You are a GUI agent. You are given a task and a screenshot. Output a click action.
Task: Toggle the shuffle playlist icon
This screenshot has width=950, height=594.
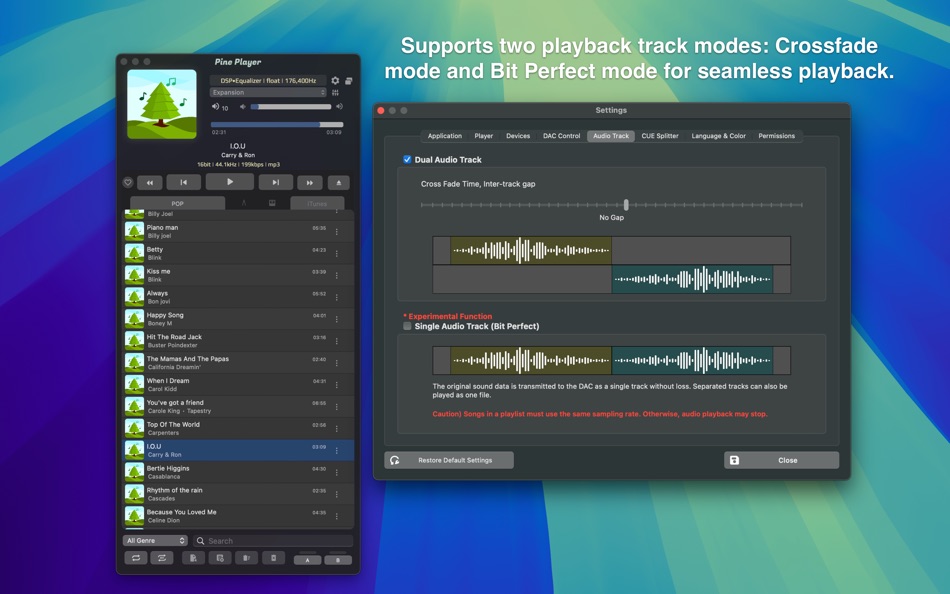162,558
